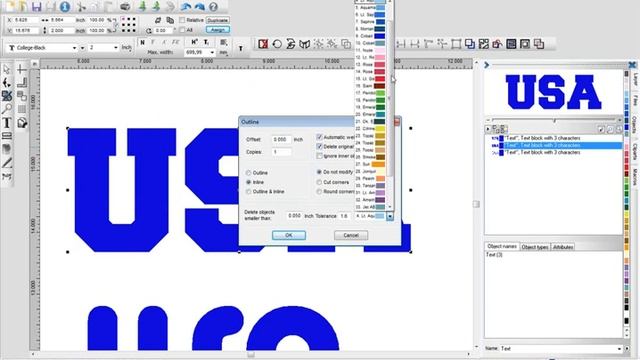Click the Duplicate button

218,20
